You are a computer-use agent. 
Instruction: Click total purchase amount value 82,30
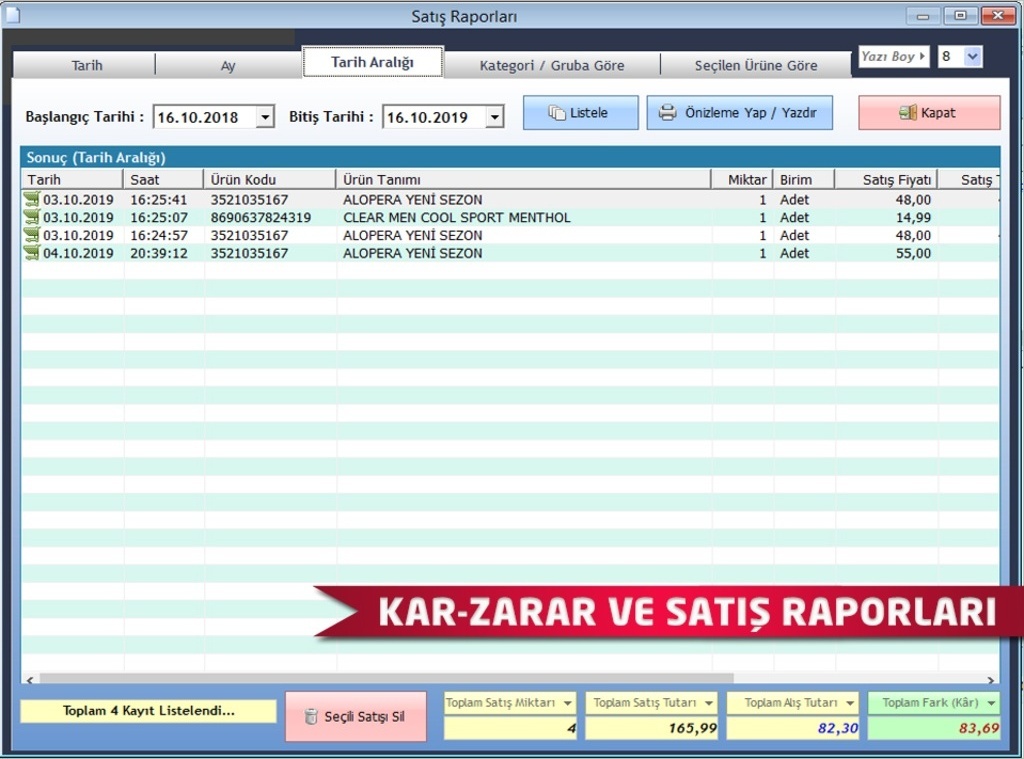pos(793,728)
